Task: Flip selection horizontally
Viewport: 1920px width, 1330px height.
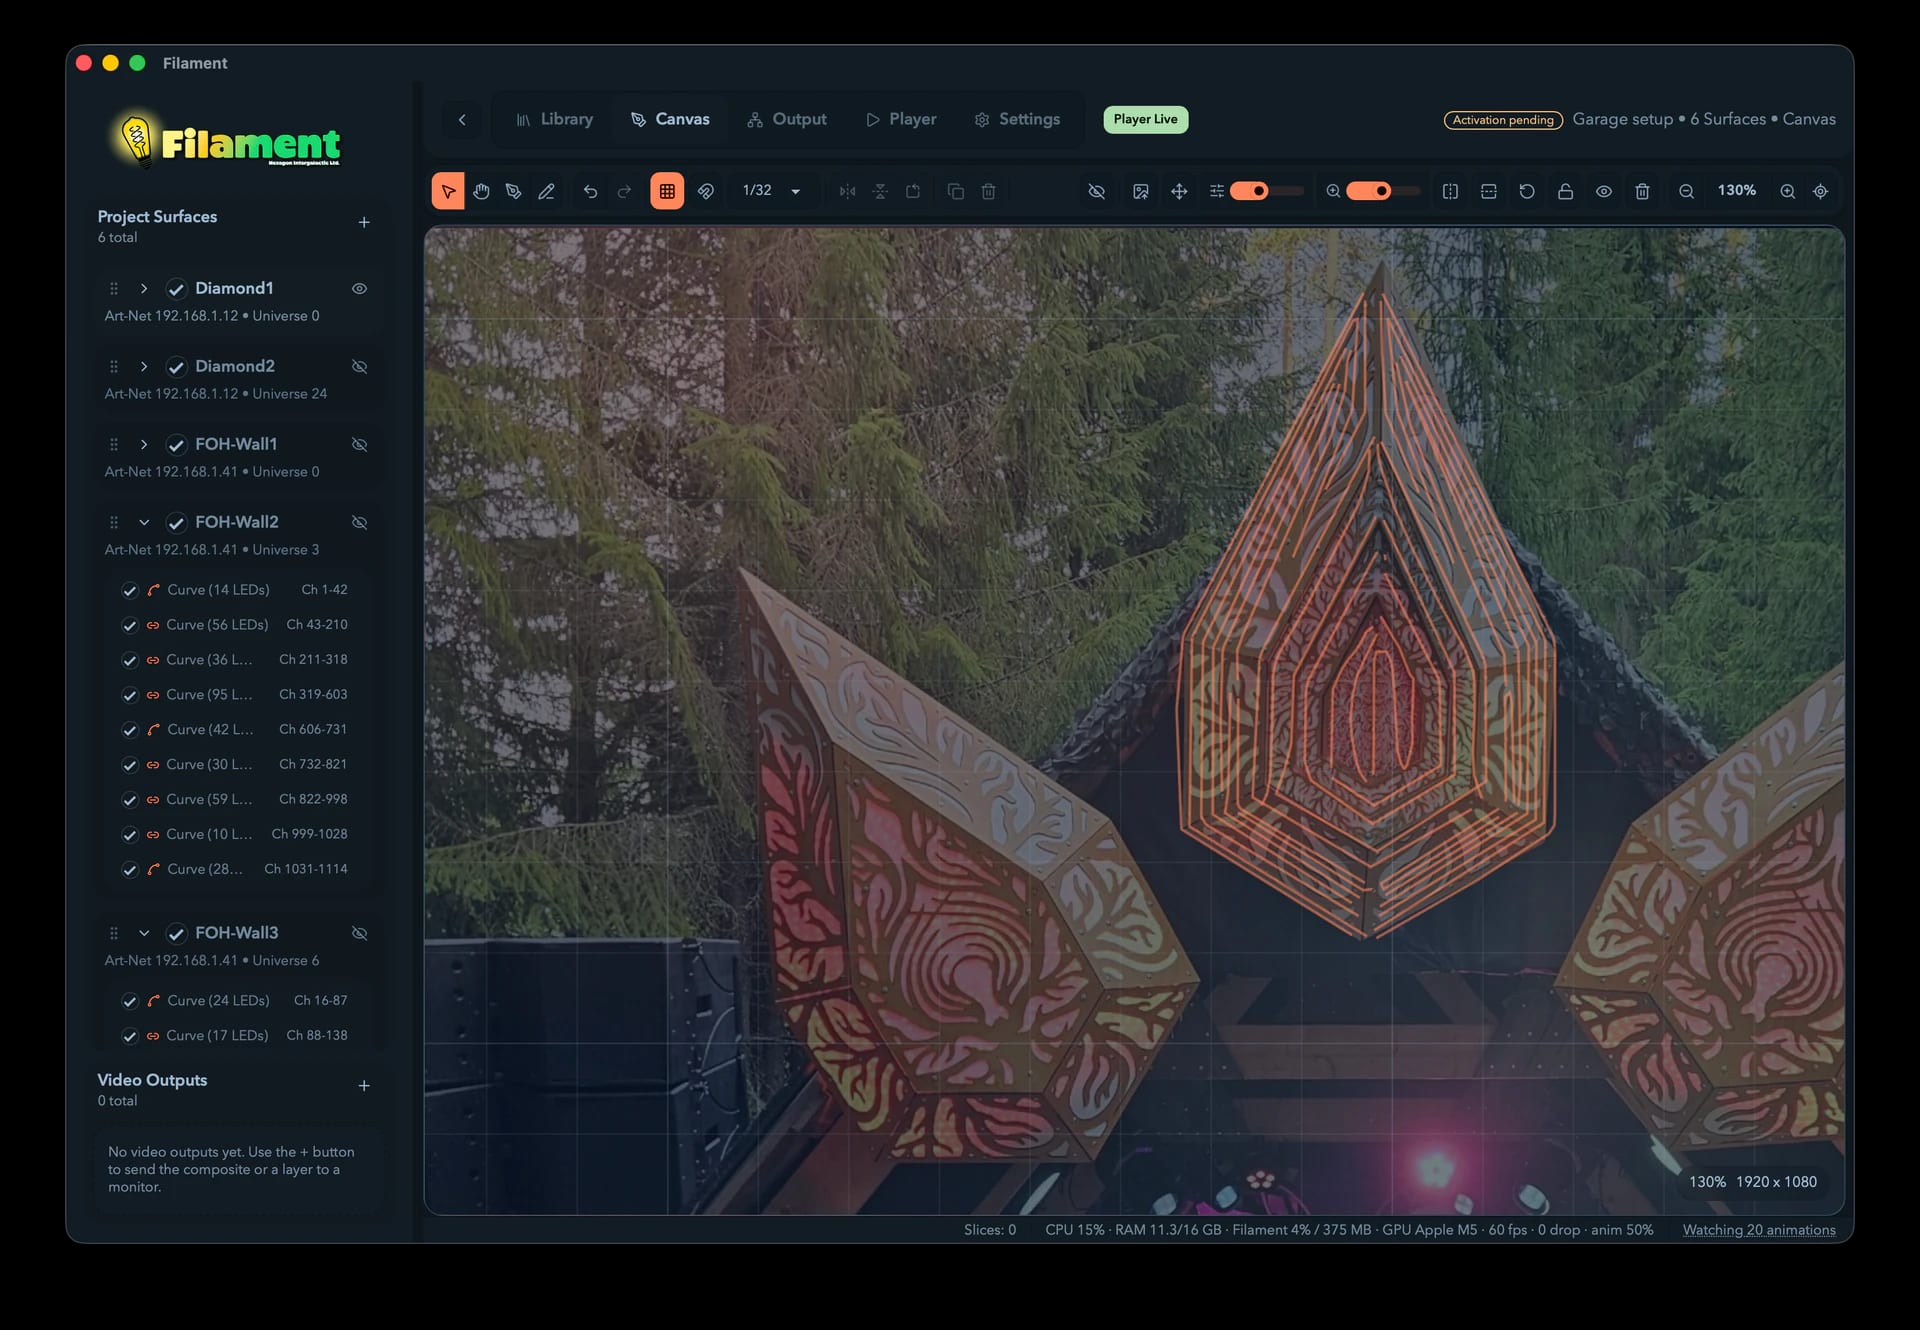Action: [x=847, y=191]
